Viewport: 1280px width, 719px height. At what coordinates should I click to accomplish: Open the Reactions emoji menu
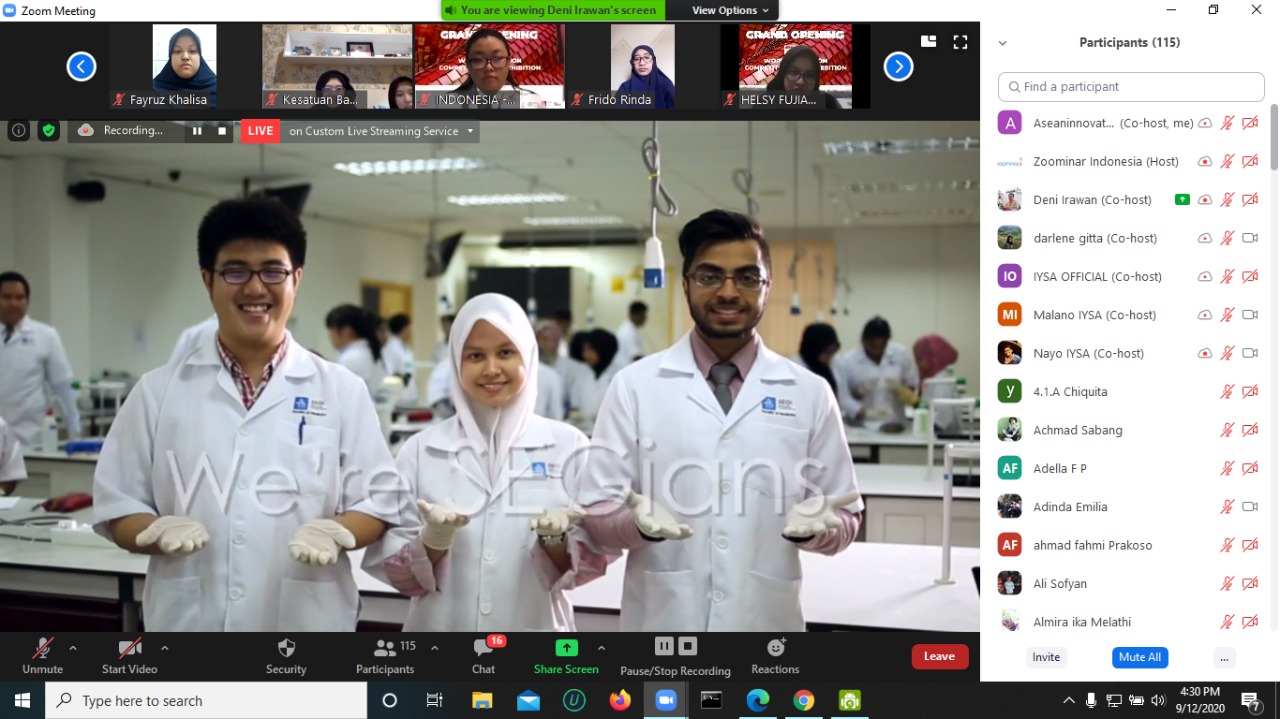[775, 648]
